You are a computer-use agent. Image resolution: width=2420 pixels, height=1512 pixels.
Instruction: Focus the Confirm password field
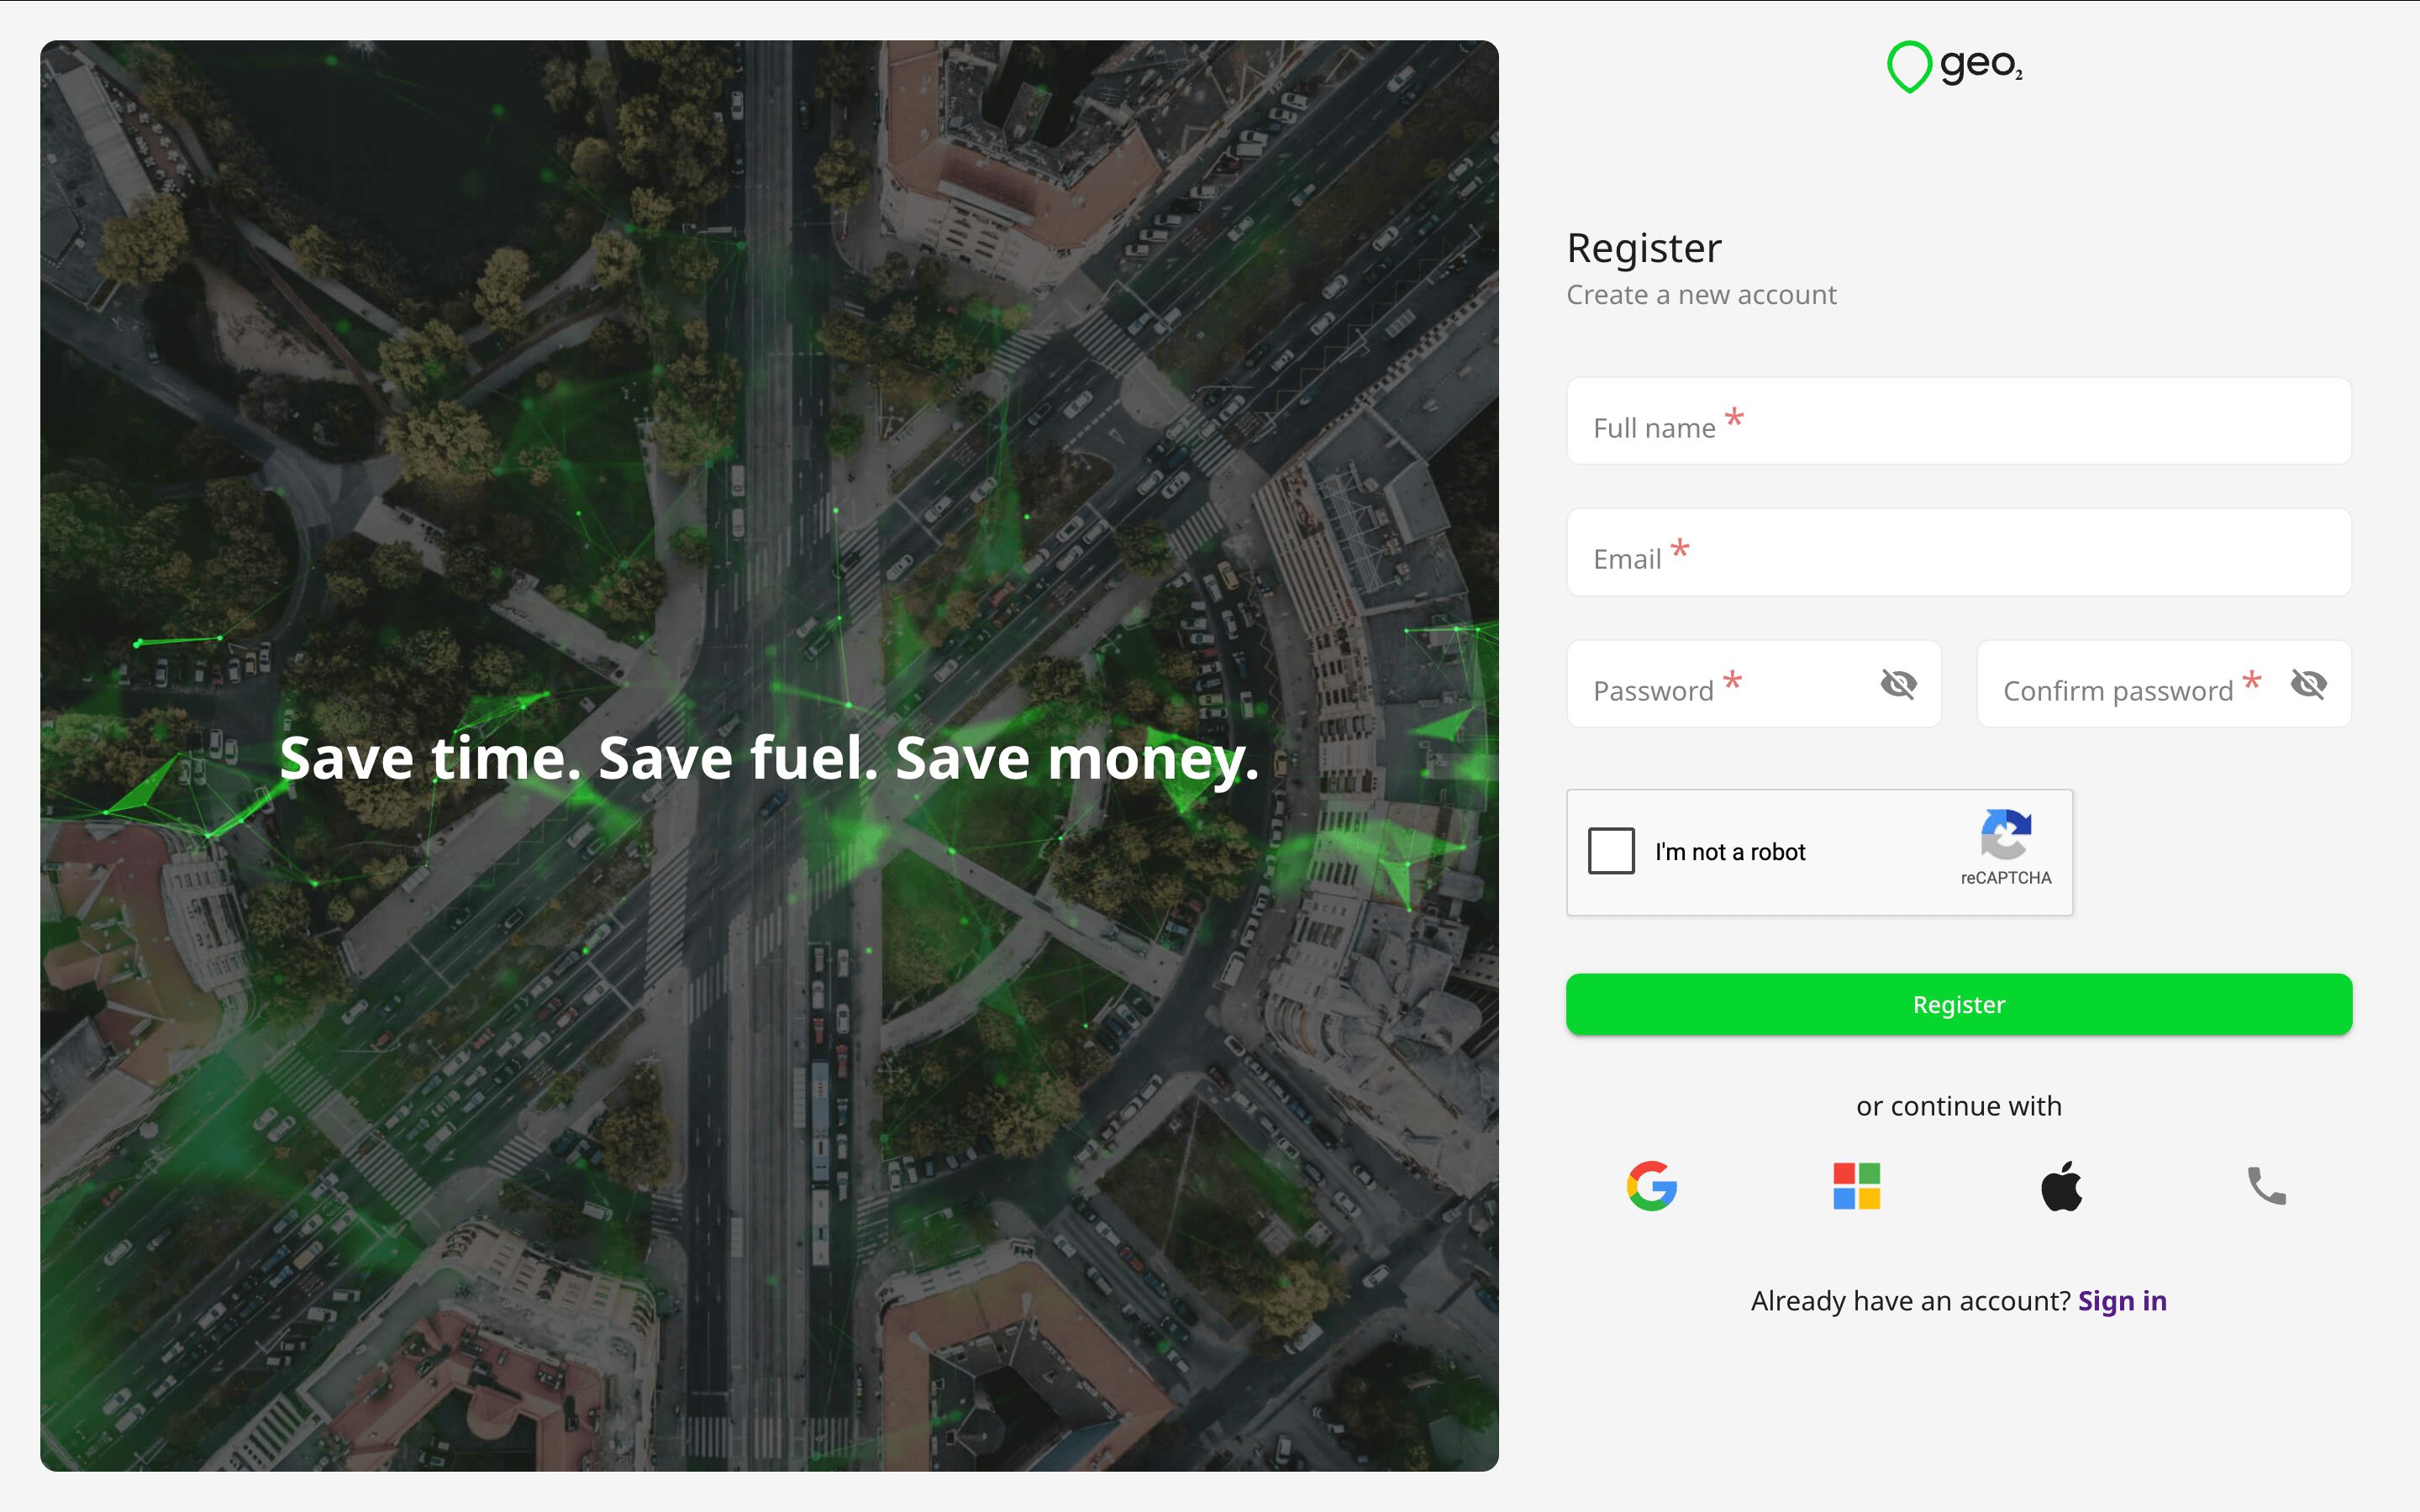coord(2164,684)
